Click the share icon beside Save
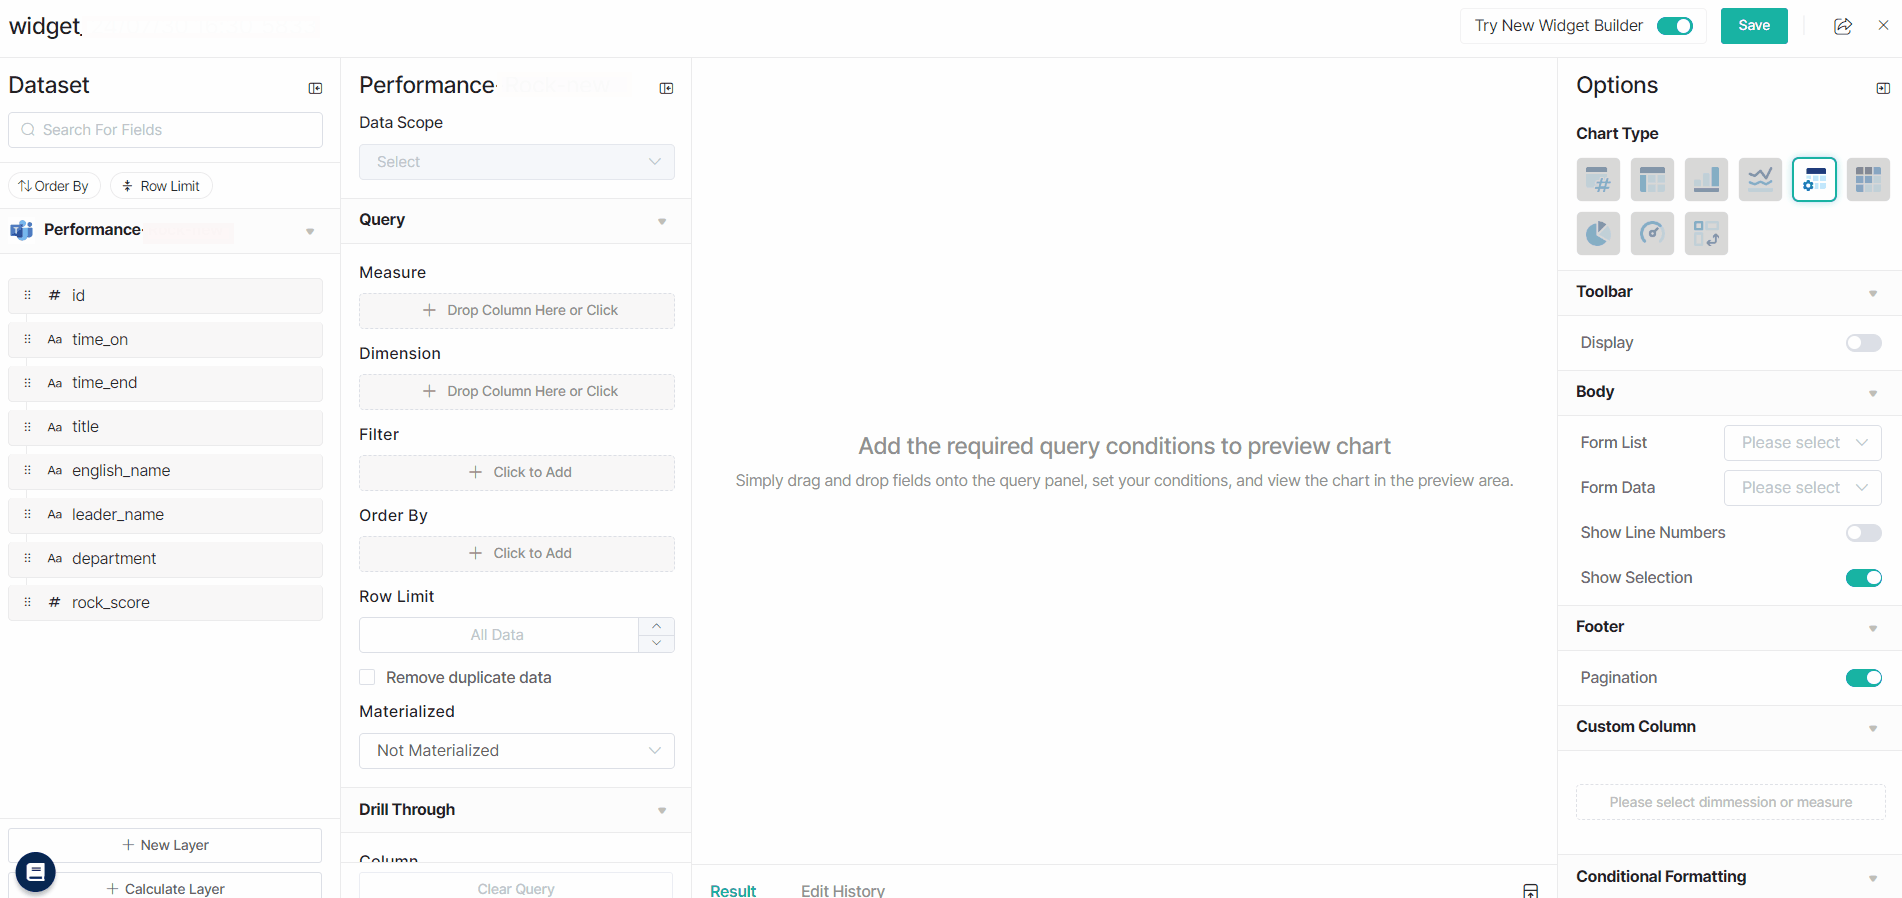 (1842, 26)
